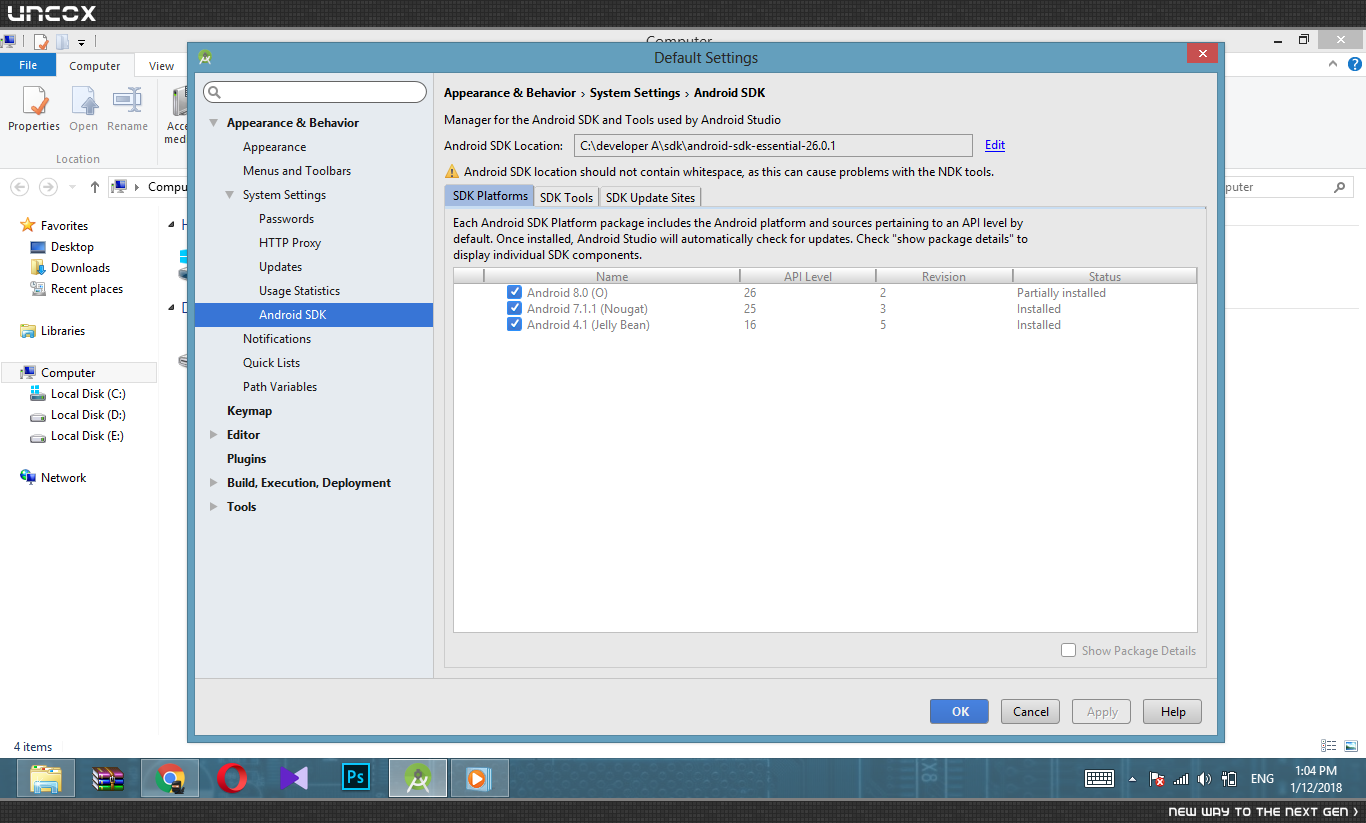Switch File Explorer to details view icon

(x=1329, y=746)
